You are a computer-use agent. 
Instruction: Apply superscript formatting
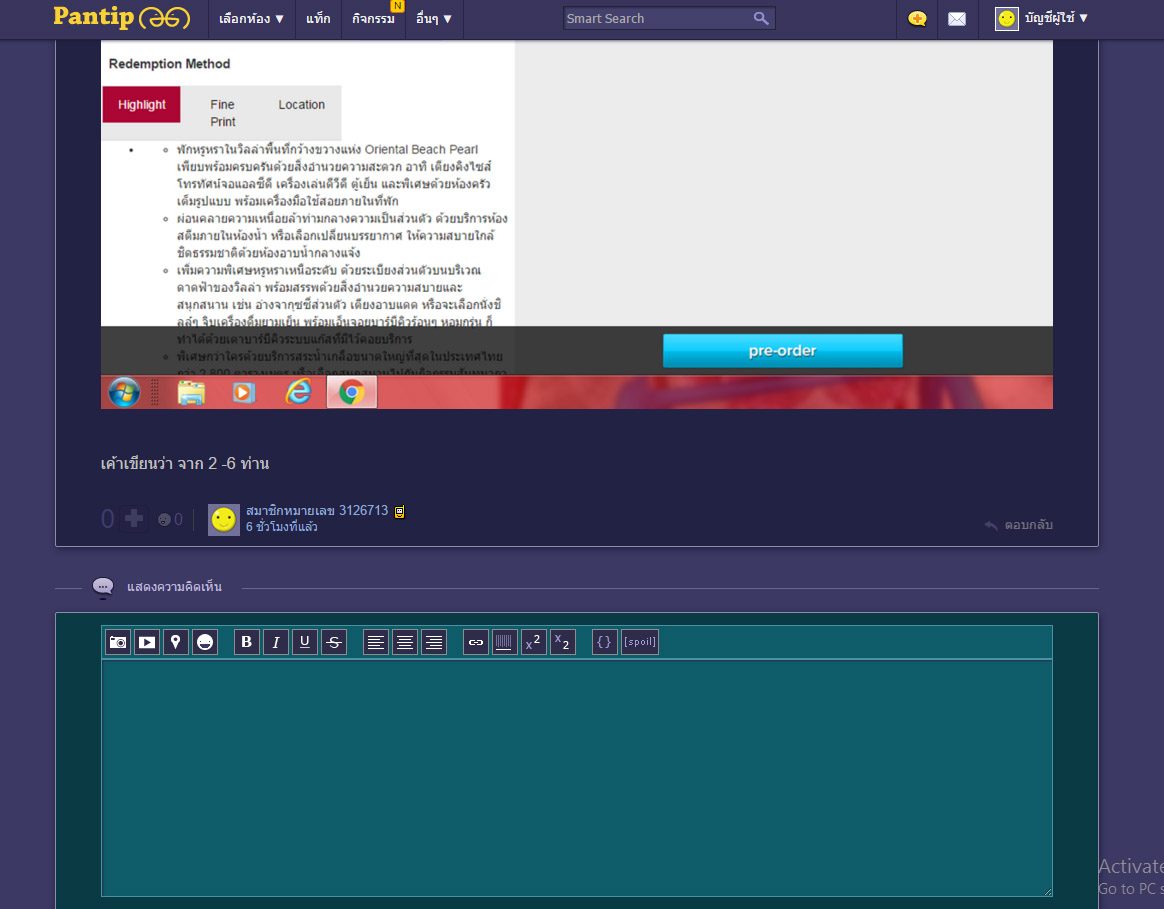[534, 642]
